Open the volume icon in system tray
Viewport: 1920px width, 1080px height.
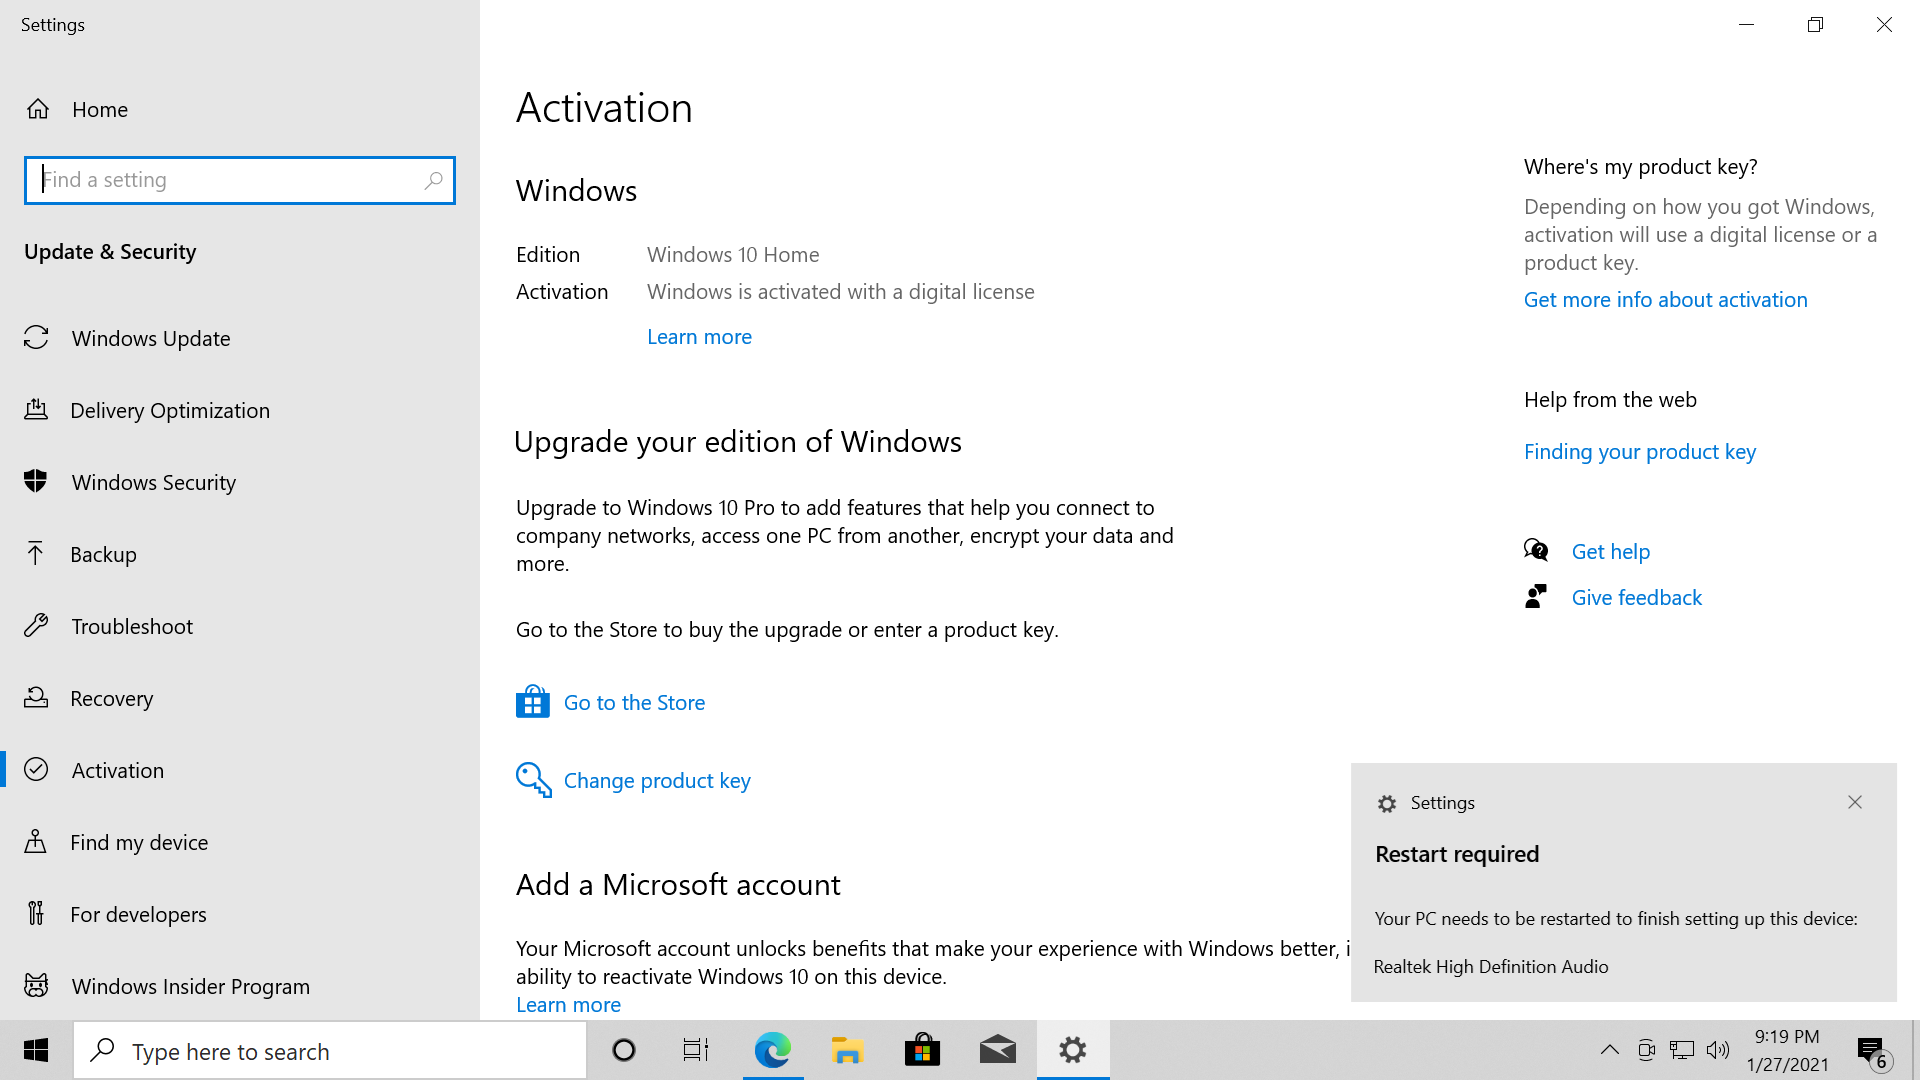pos(1720,1050)
